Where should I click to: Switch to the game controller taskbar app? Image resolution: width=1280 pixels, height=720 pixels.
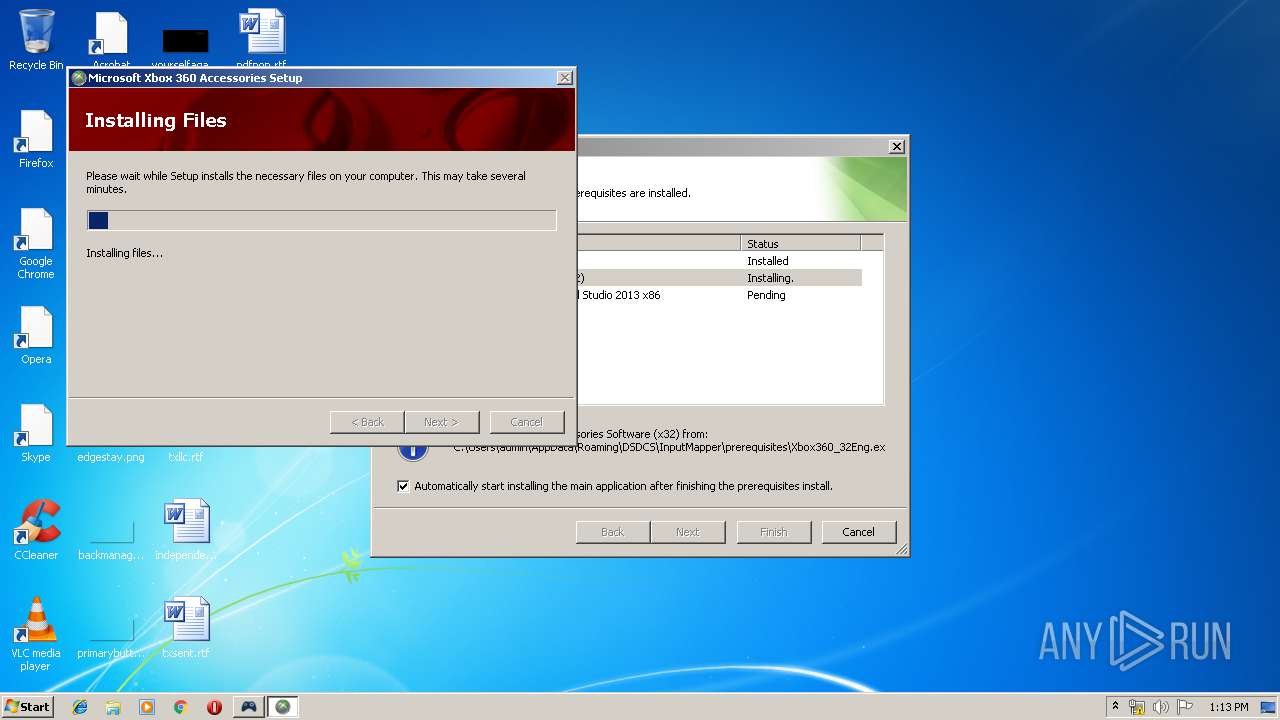(248, 707)
